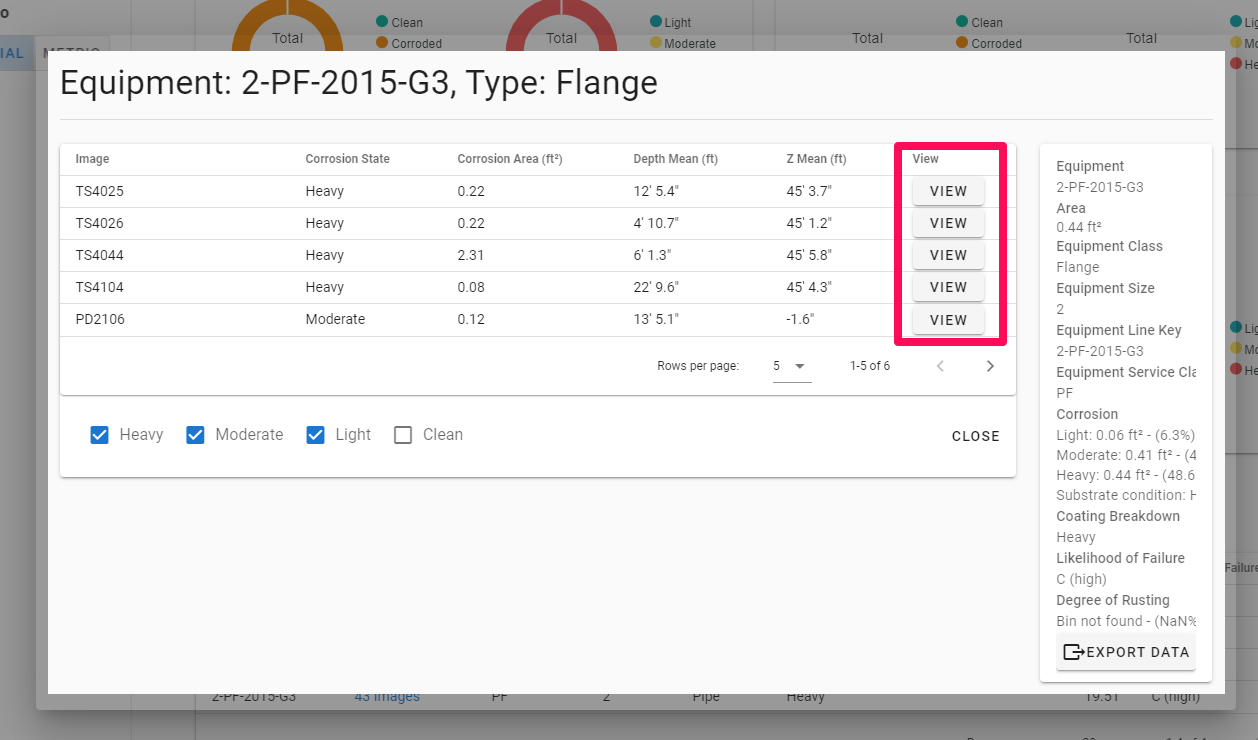The height and width of the screenshot is (740, 1258).
Task: Open the Rows per page dropdown
Action: (791, 366)
